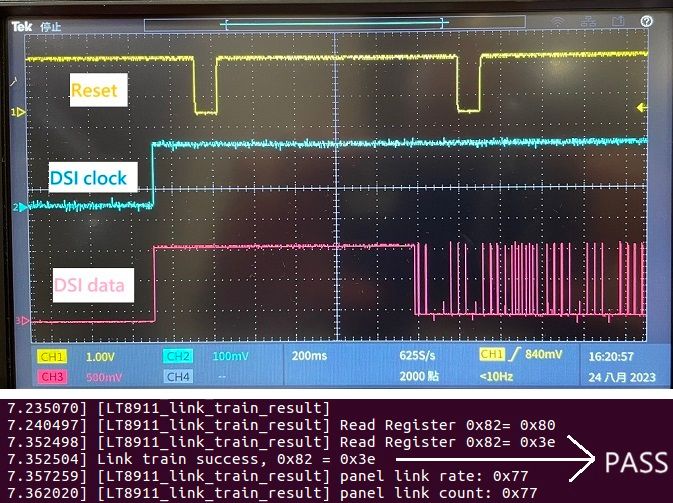Image resolution: width=673 pixels, height=503 pixels.
Task: Click the 7.235070 log line
Action: pyautogui.click(x=168, y=408)
